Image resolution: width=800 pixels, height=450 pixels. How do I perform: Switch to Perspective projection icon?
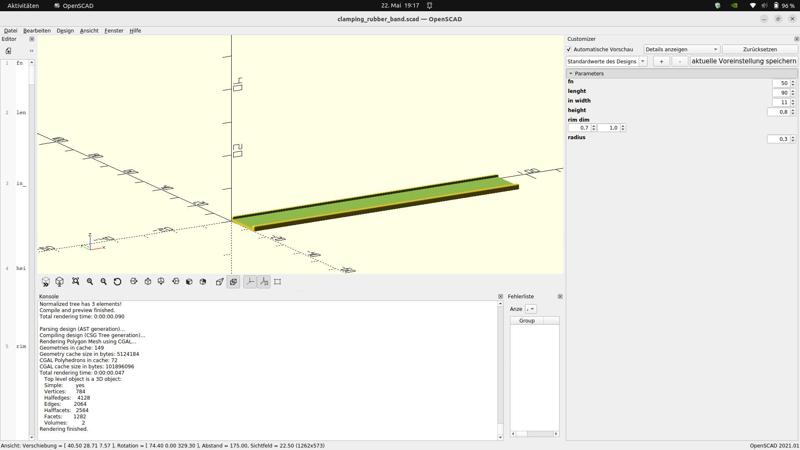219,282
